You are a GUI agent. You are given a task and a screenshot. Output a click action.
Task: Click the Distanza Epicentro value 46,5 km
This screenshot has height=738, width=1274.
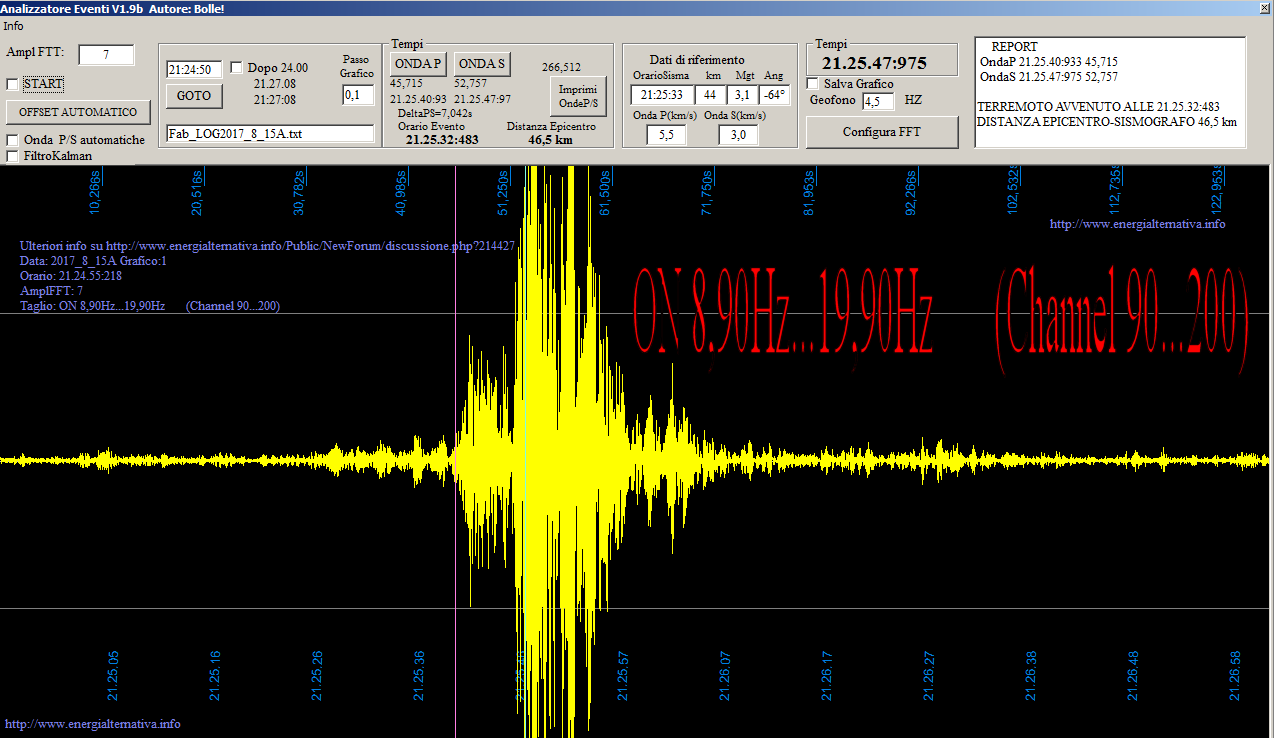[x=550, y=140]
